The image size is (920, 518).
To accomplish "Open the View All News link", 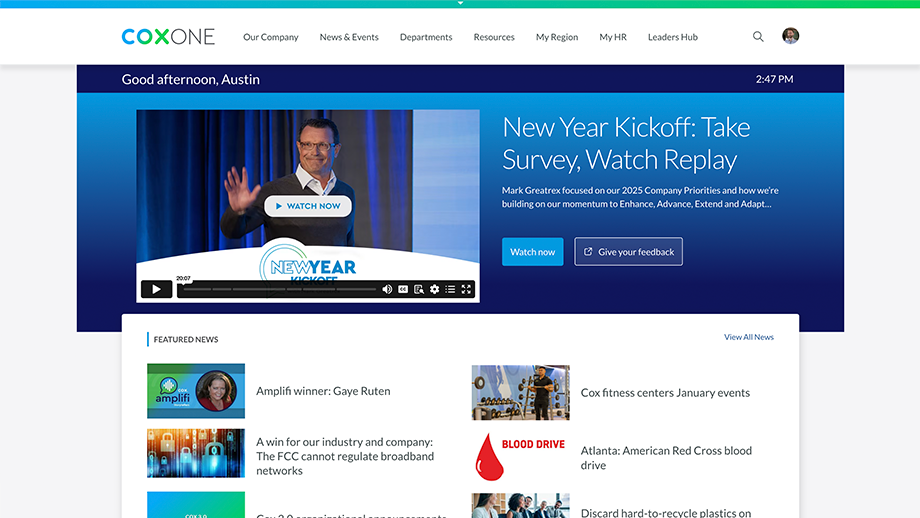I will (749, 337).
